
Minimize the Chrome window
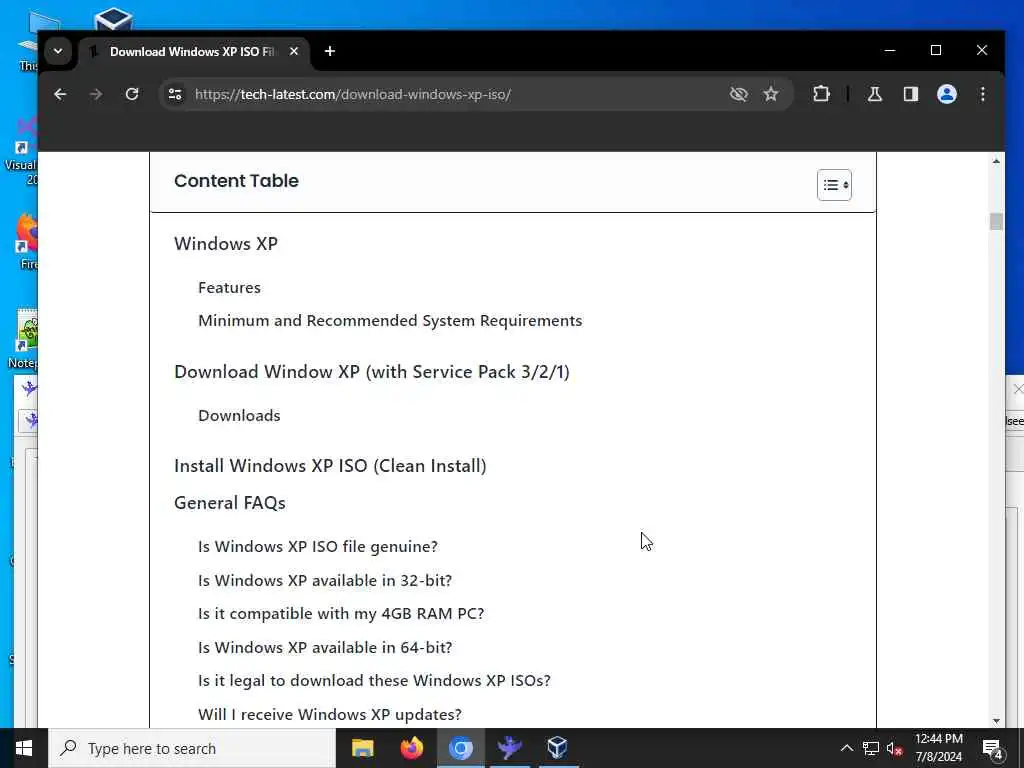coord(889,50)
